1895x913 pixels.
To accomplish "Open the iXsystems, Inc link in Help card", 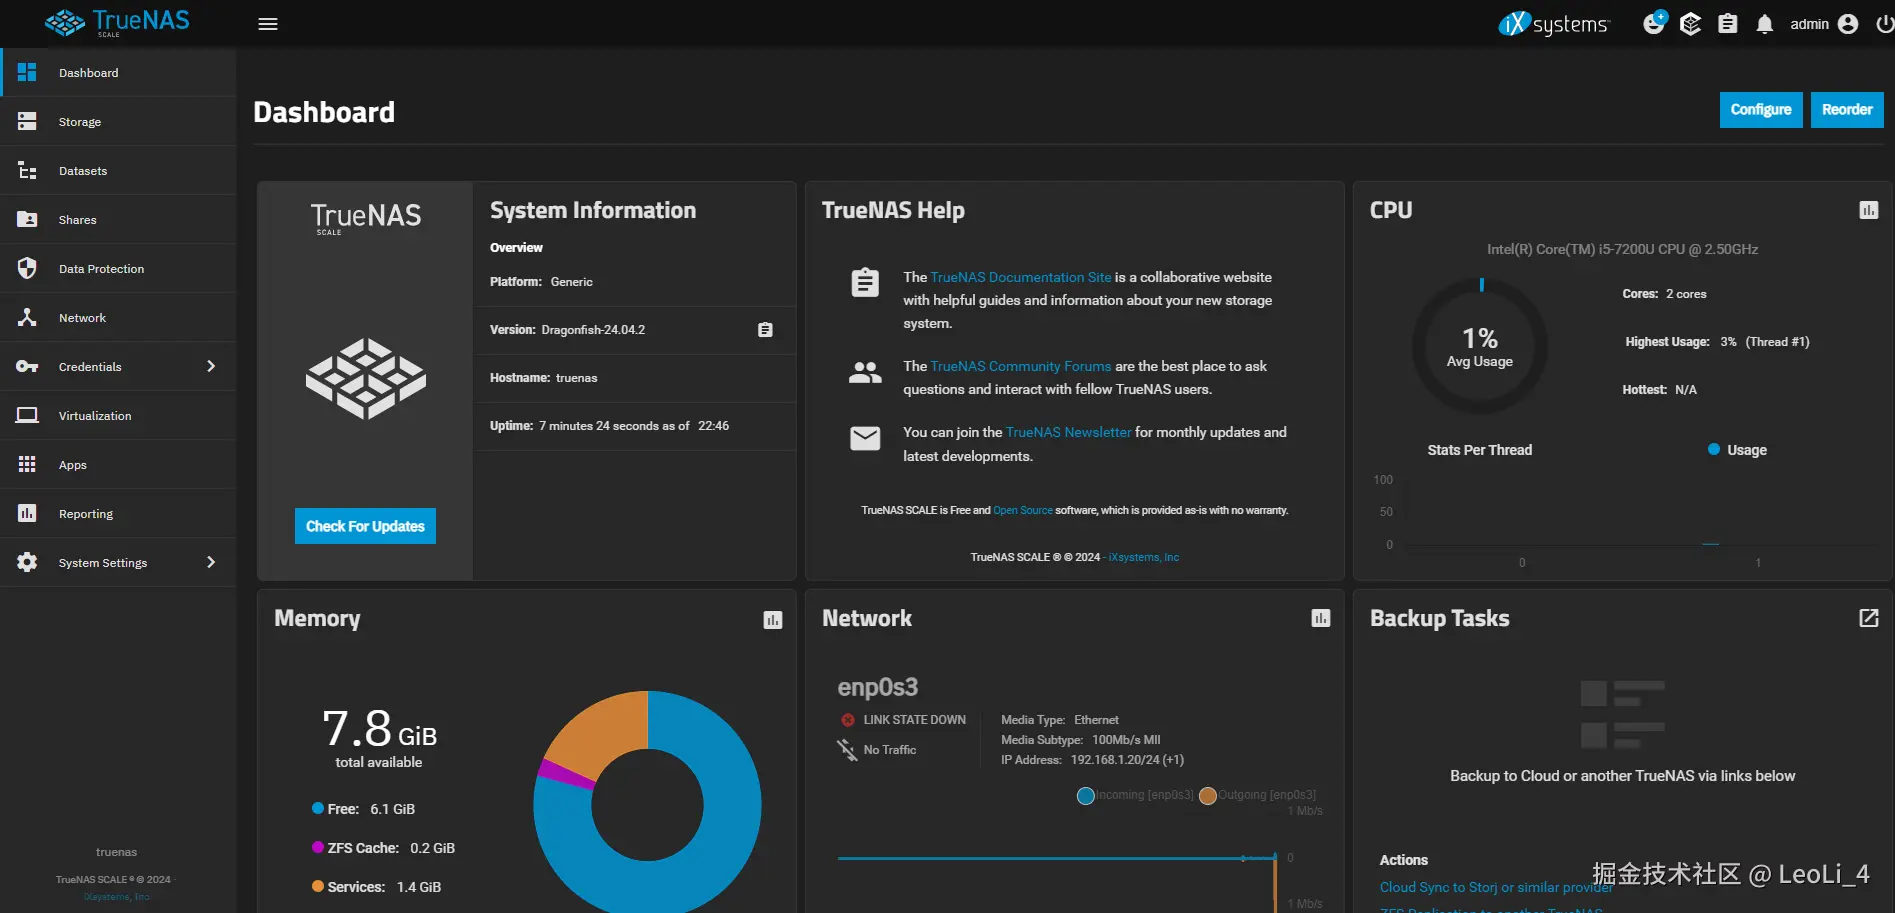I will pyautogui.click(x=1144, y=557).
